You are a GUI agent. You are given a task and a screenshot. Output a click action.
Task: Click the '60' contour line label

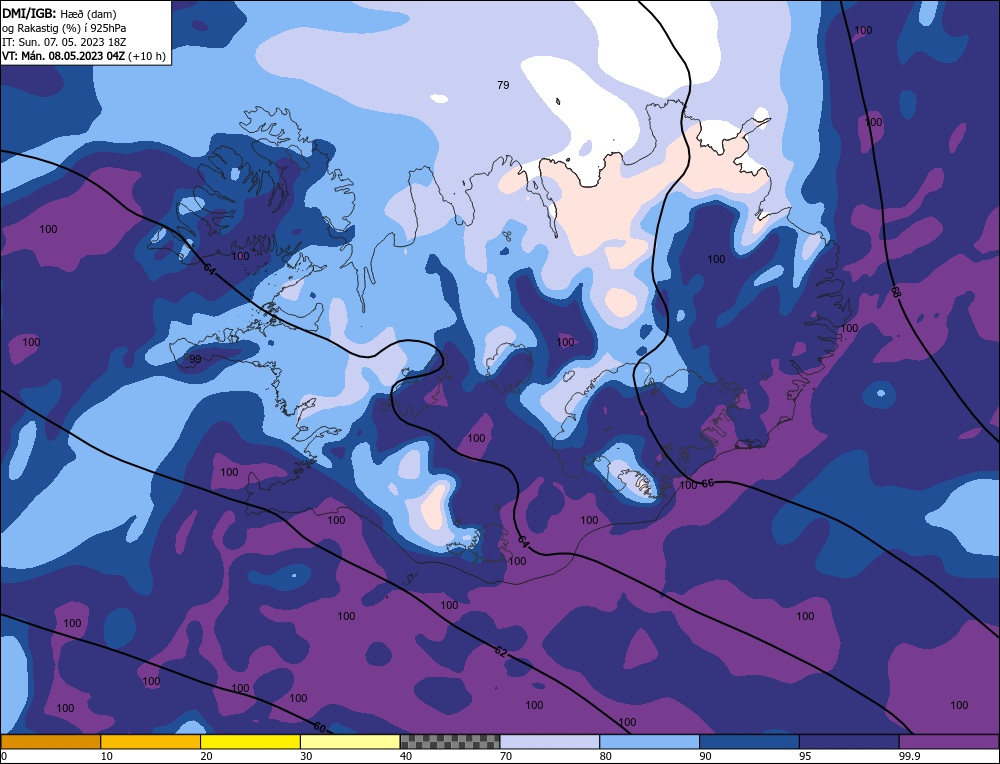[320, 726]
